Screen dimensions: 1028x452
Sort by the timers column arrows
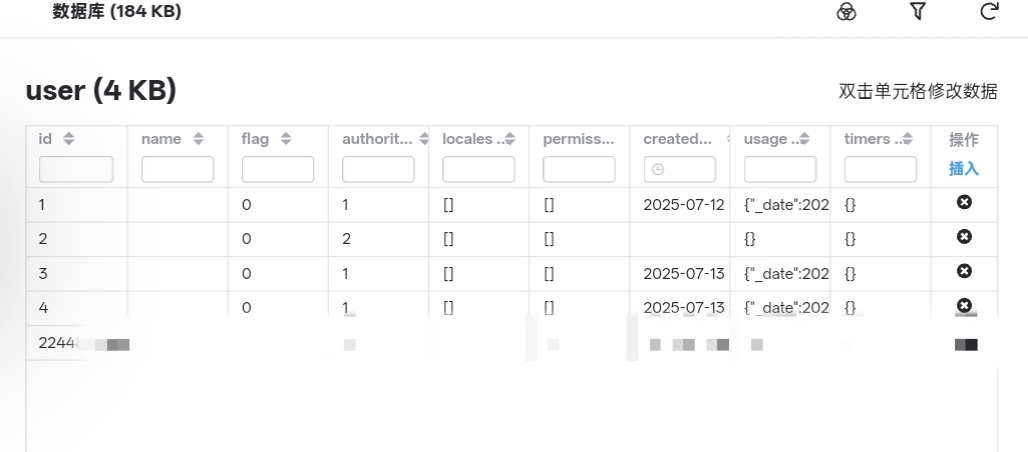coord(907,138)
